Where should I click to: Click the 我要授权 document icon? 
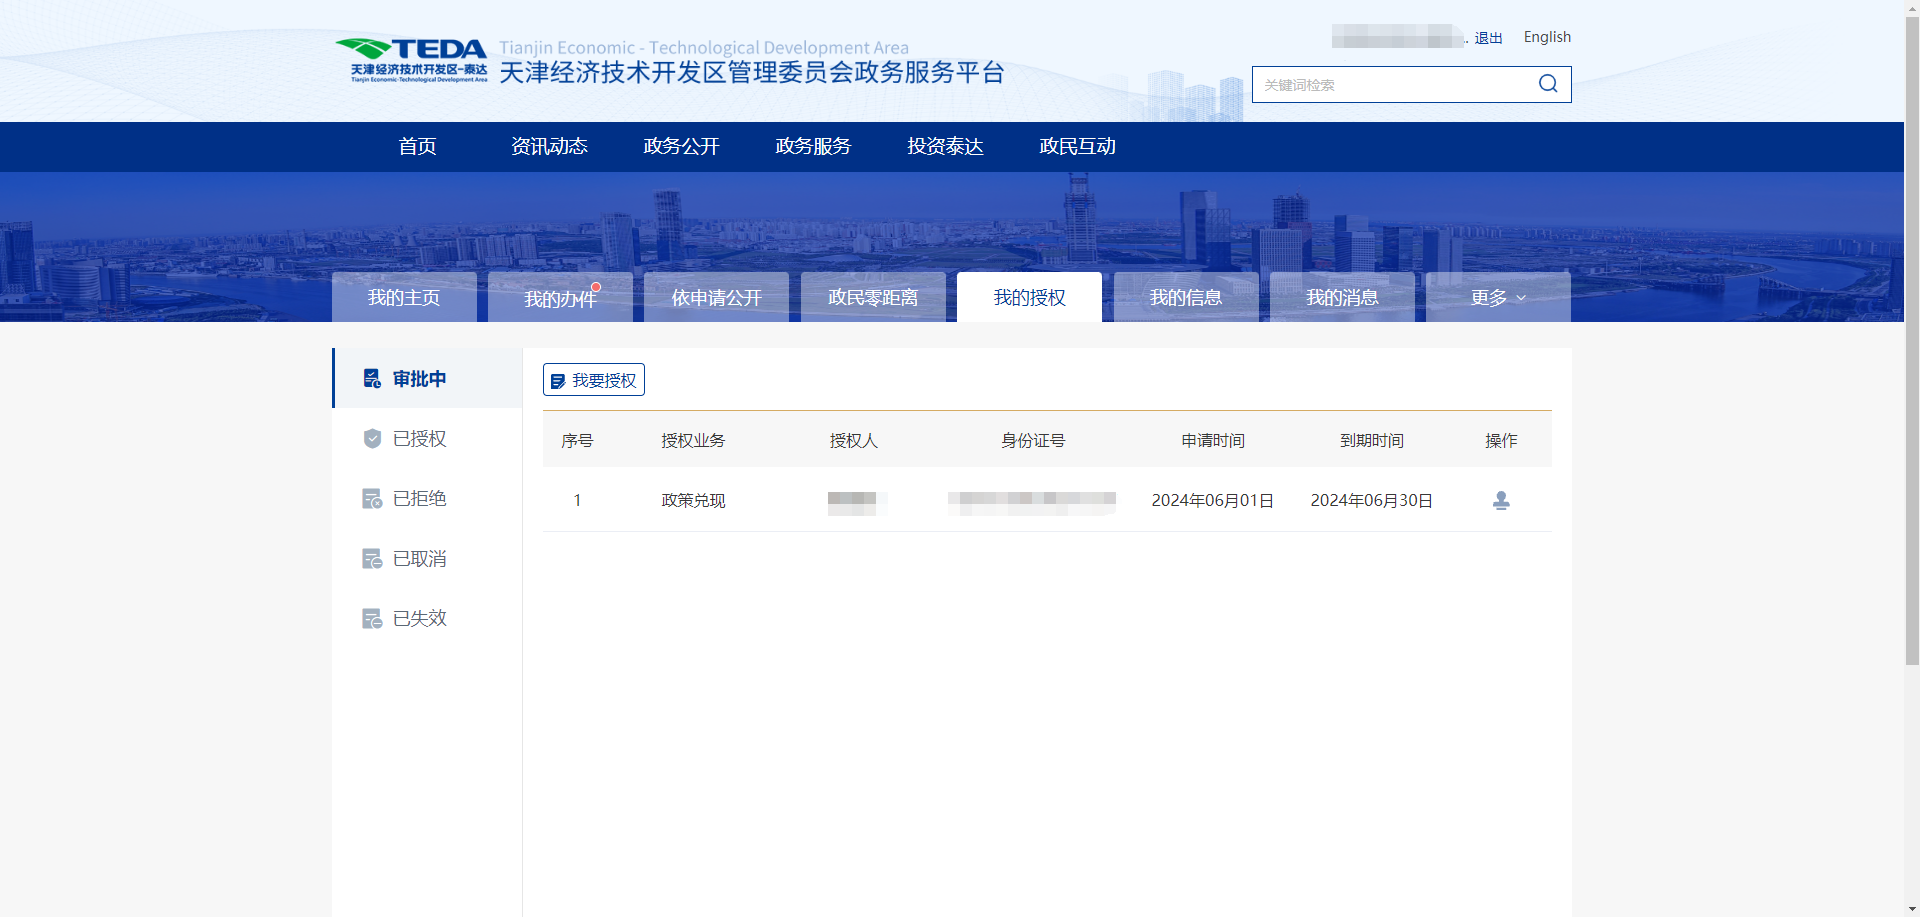558,381
